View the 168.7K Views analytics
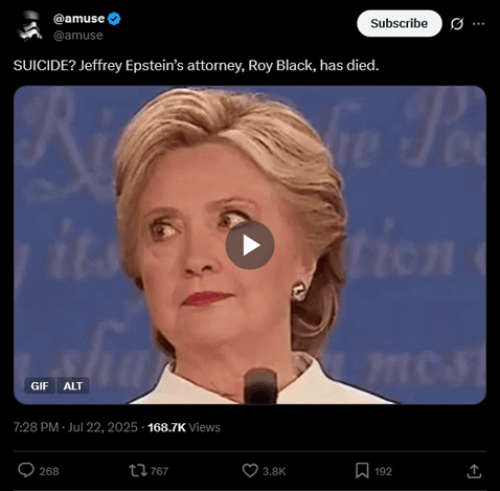Viewport: 500px width, 491px height. tap(184, 427)
